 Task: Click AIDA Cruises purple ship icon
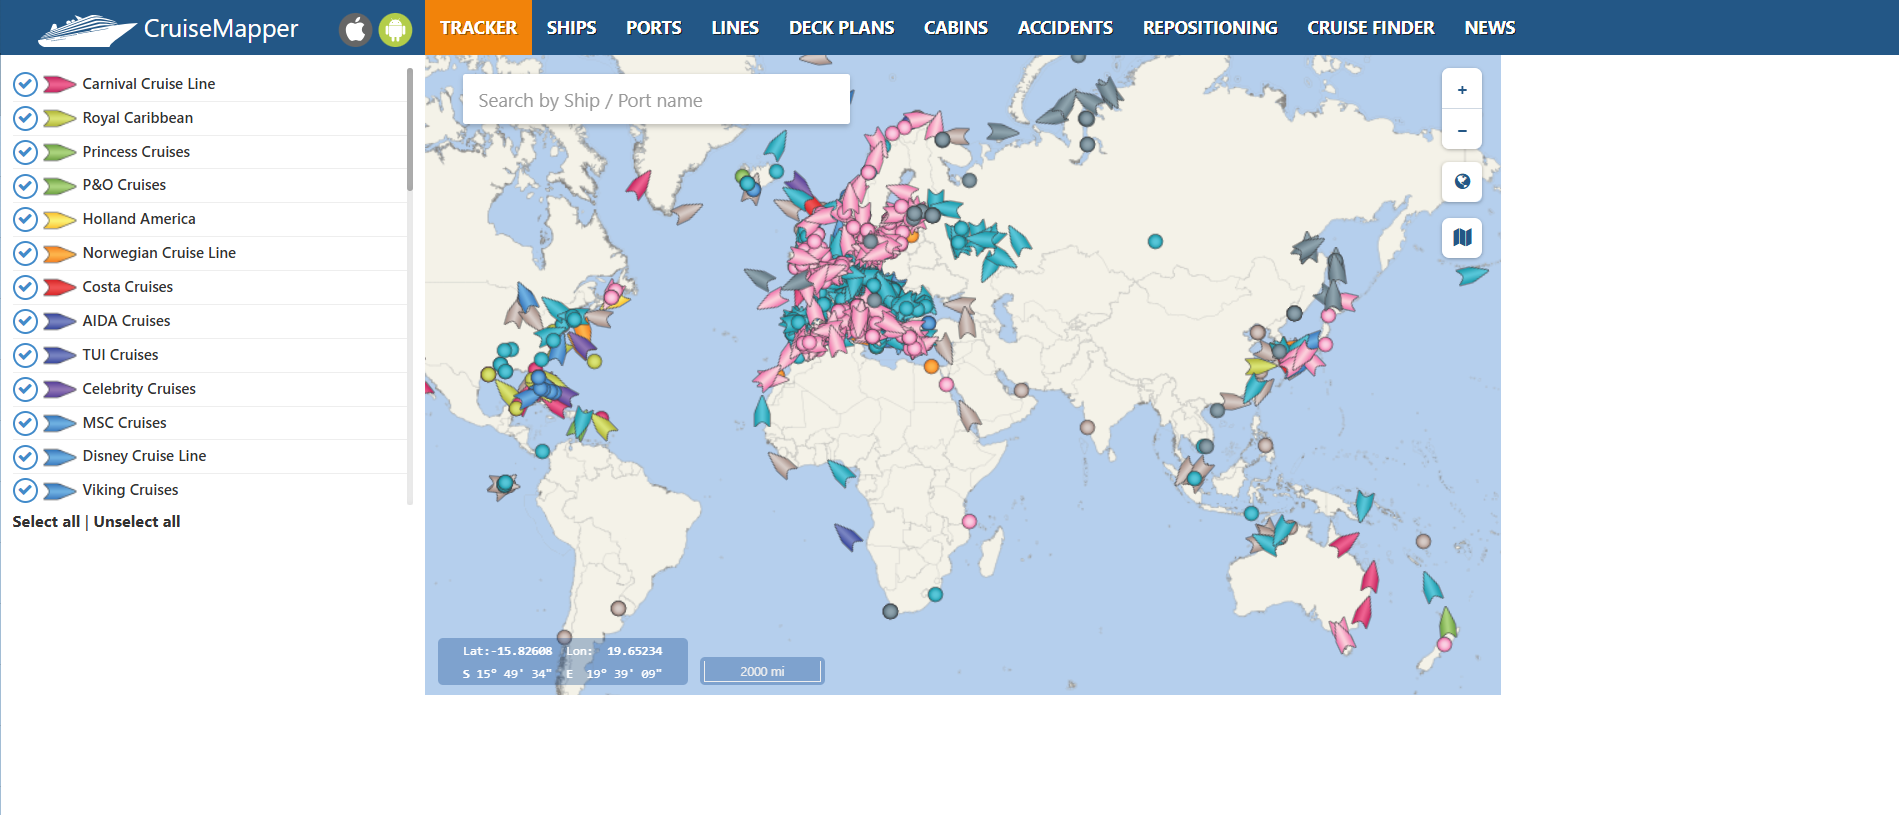click(x=60, y=321)
